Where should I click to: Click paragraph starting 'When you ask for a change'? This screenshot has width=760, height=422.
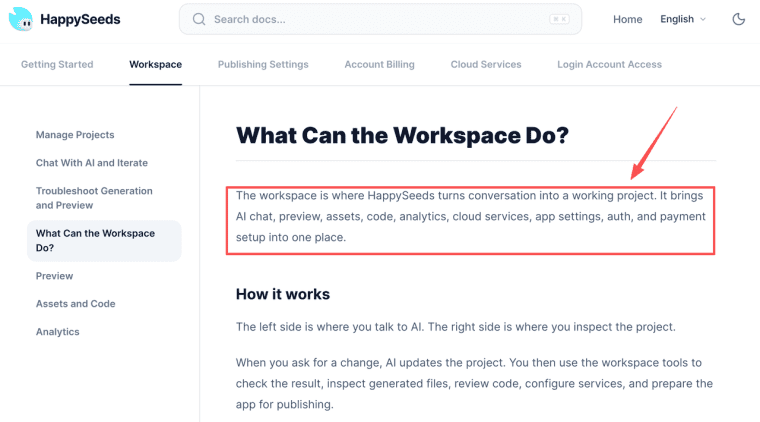(474, 383)
